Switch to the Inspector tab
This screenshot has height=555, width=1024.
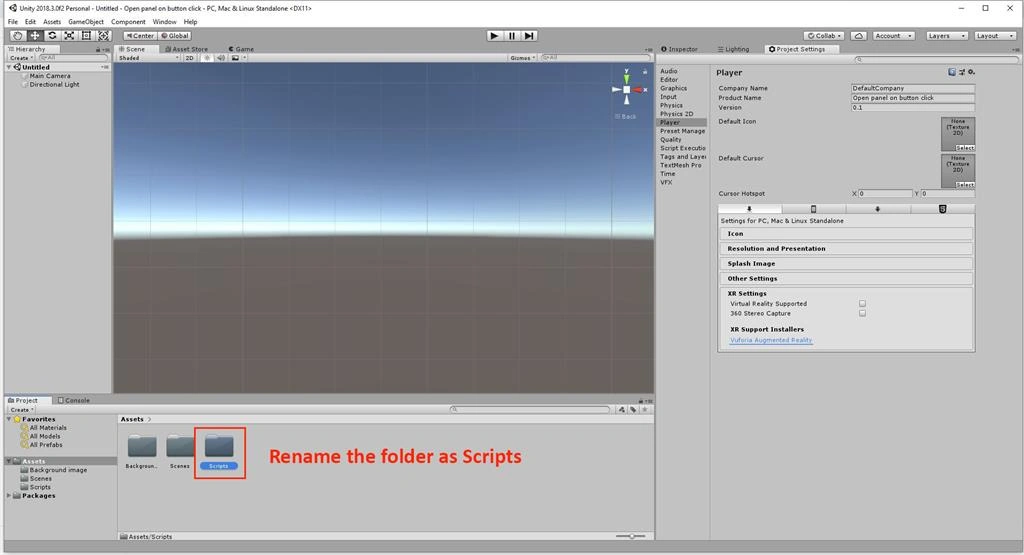click(679, 49)
